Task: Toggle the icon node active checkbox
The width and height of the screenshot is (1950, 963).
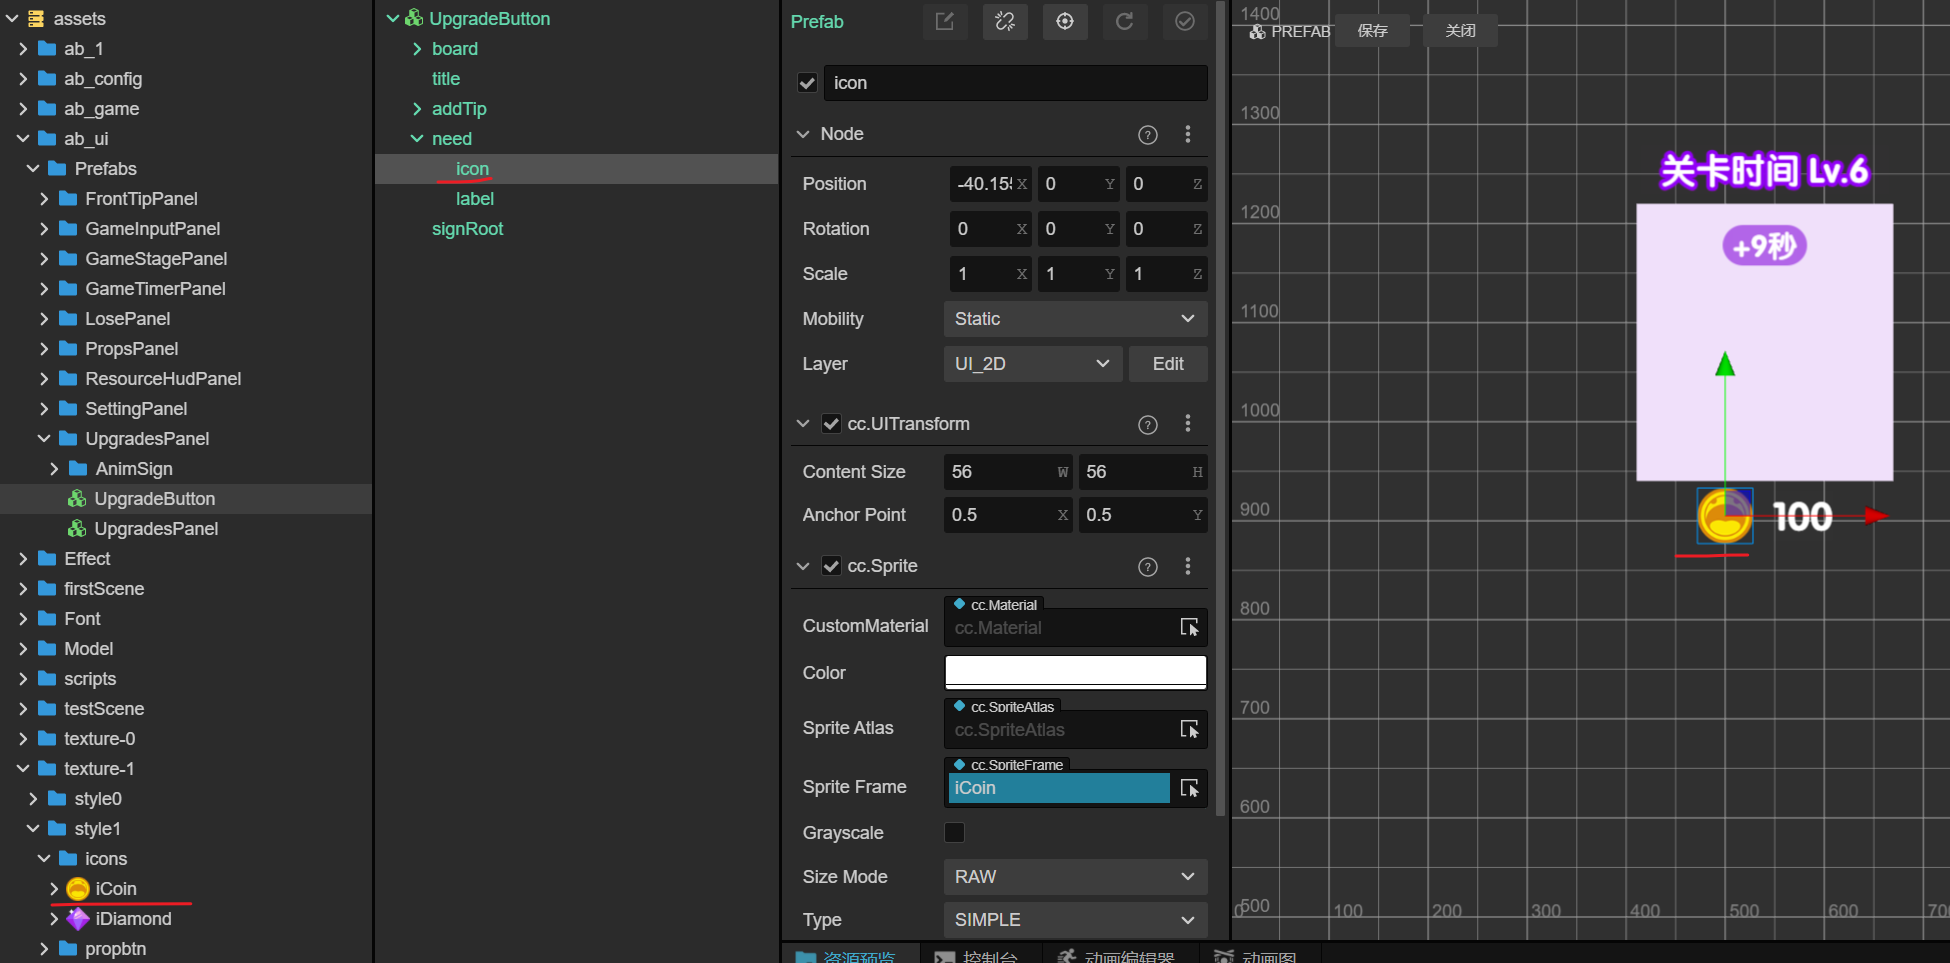Action: (x=808, y=83)
